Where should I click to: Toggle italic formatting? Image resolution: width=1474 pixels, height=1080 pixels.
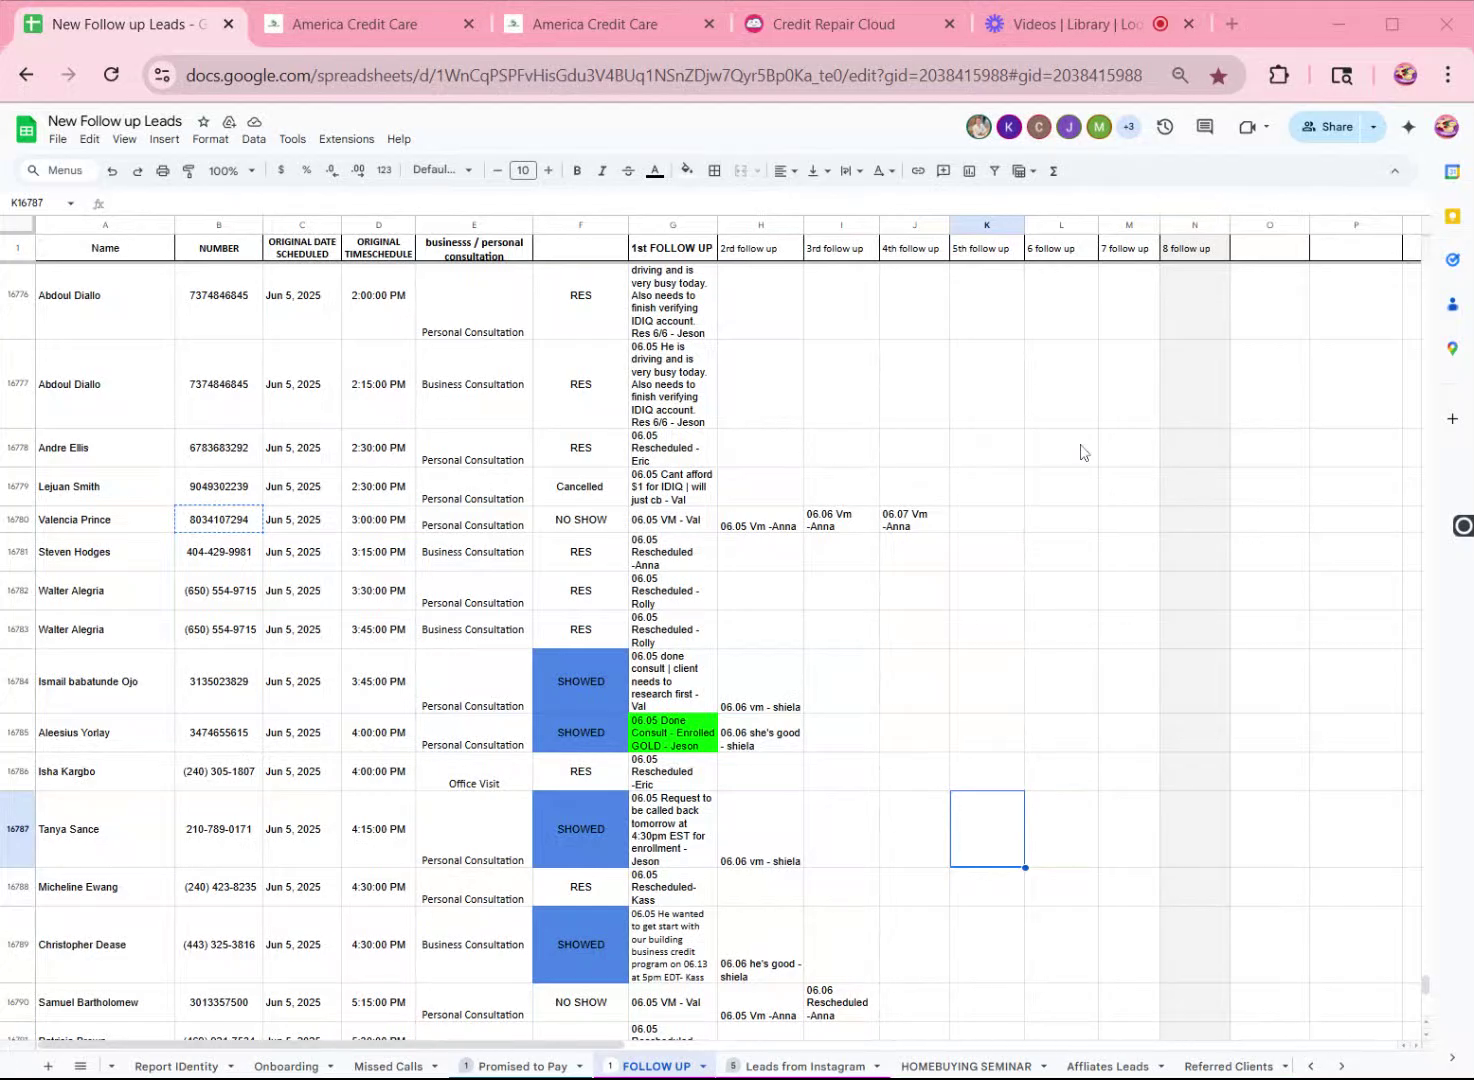[602, 171]
